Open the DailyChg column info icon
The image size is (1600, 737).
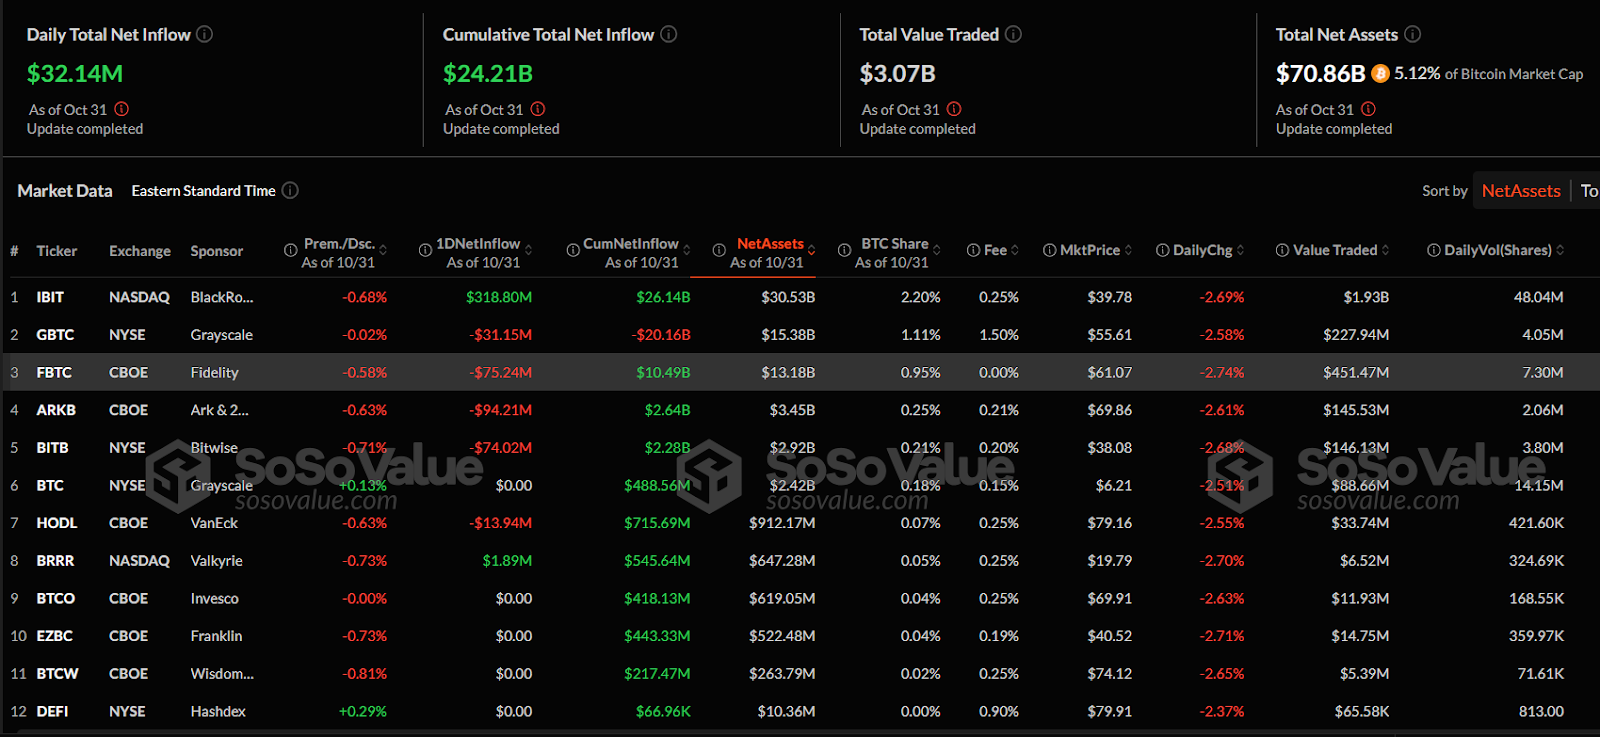[x=1162, y=250]
